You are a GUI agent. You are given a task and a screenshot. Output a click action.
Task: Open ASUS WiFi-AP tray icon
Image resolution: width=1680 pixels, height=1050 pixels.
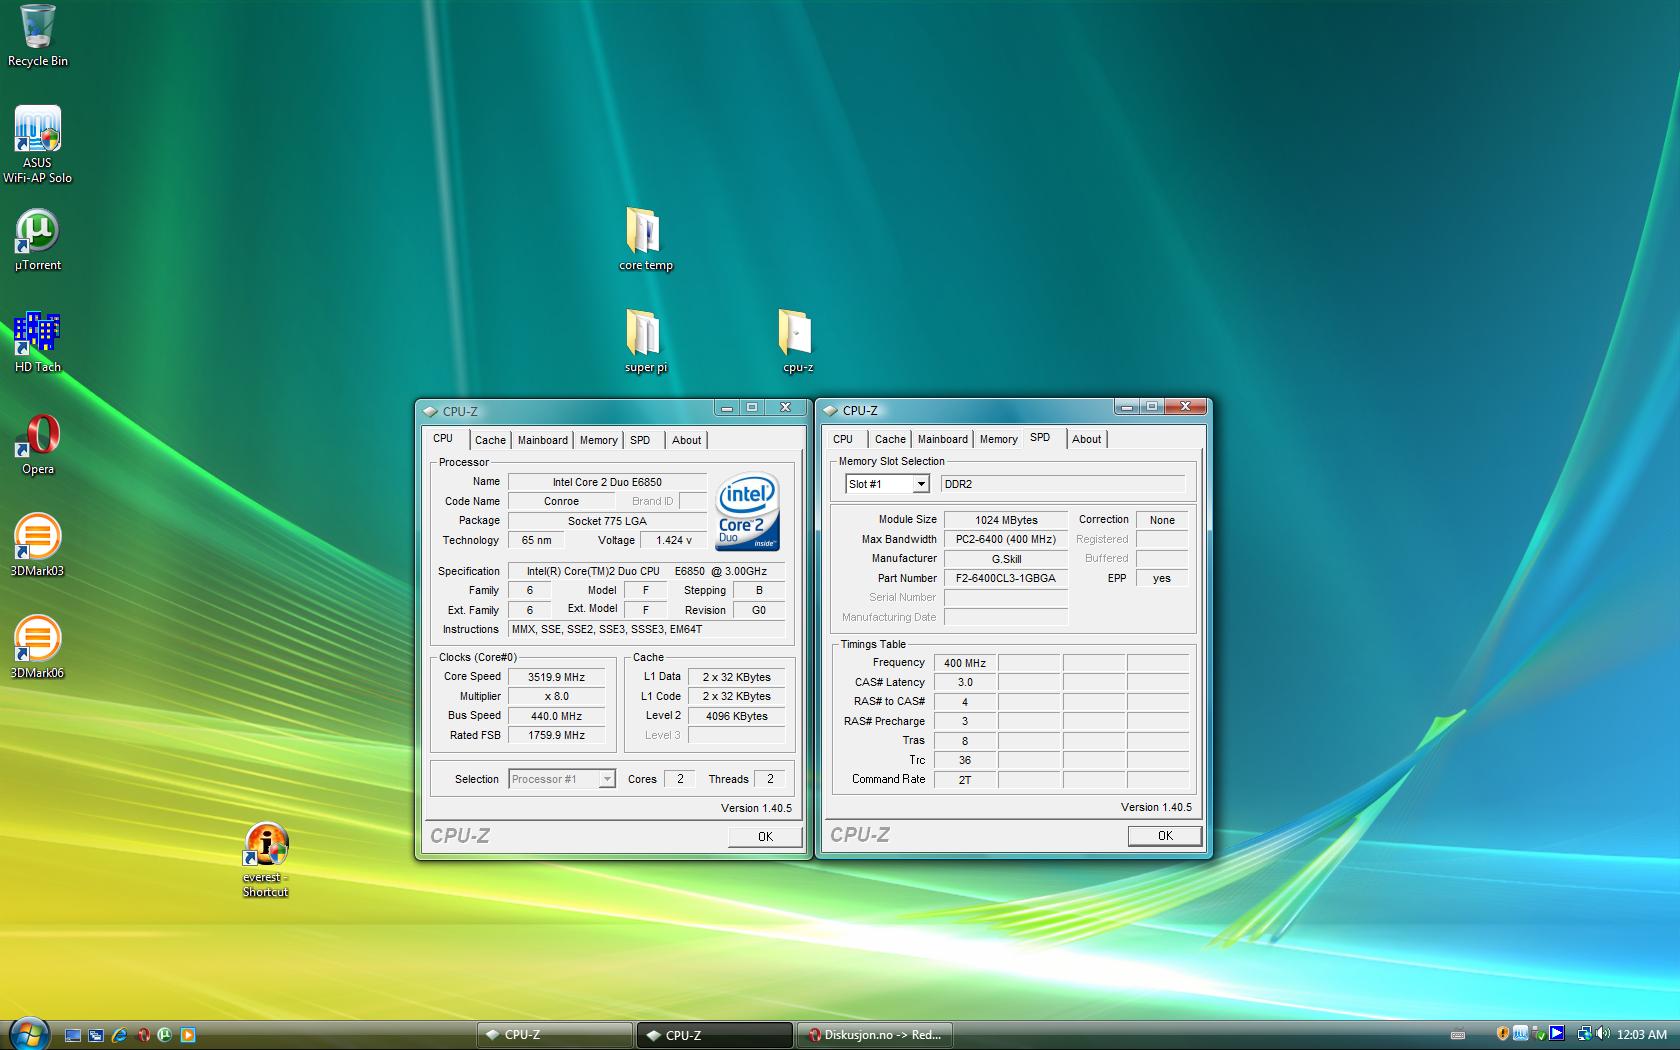[1520, 1034]
